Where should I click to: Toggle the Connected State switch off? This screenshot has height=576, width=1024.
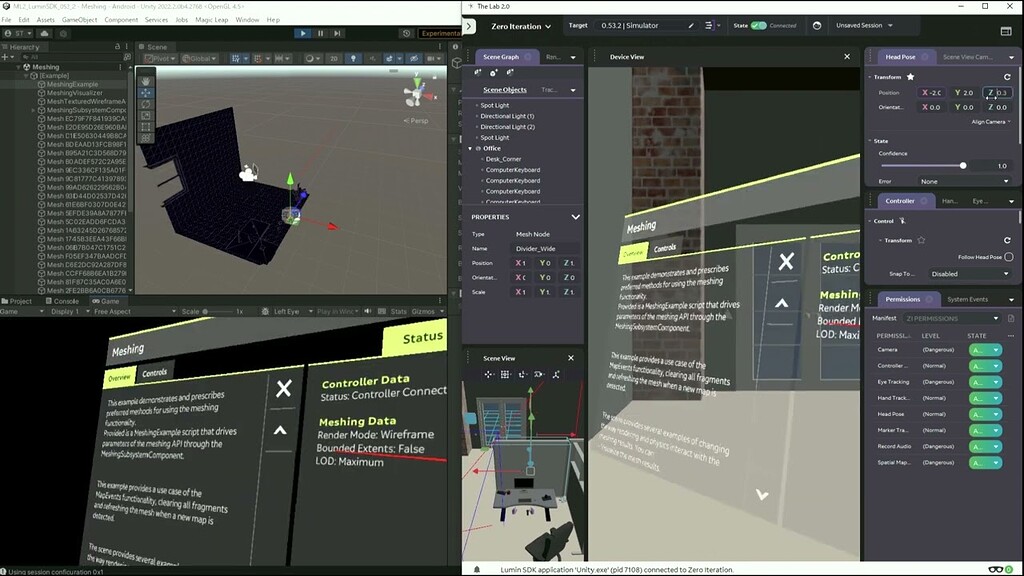coord(758,25)
